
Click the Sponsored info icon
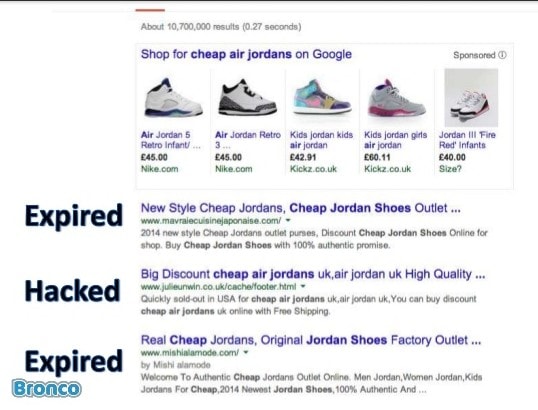click(502, 55)
